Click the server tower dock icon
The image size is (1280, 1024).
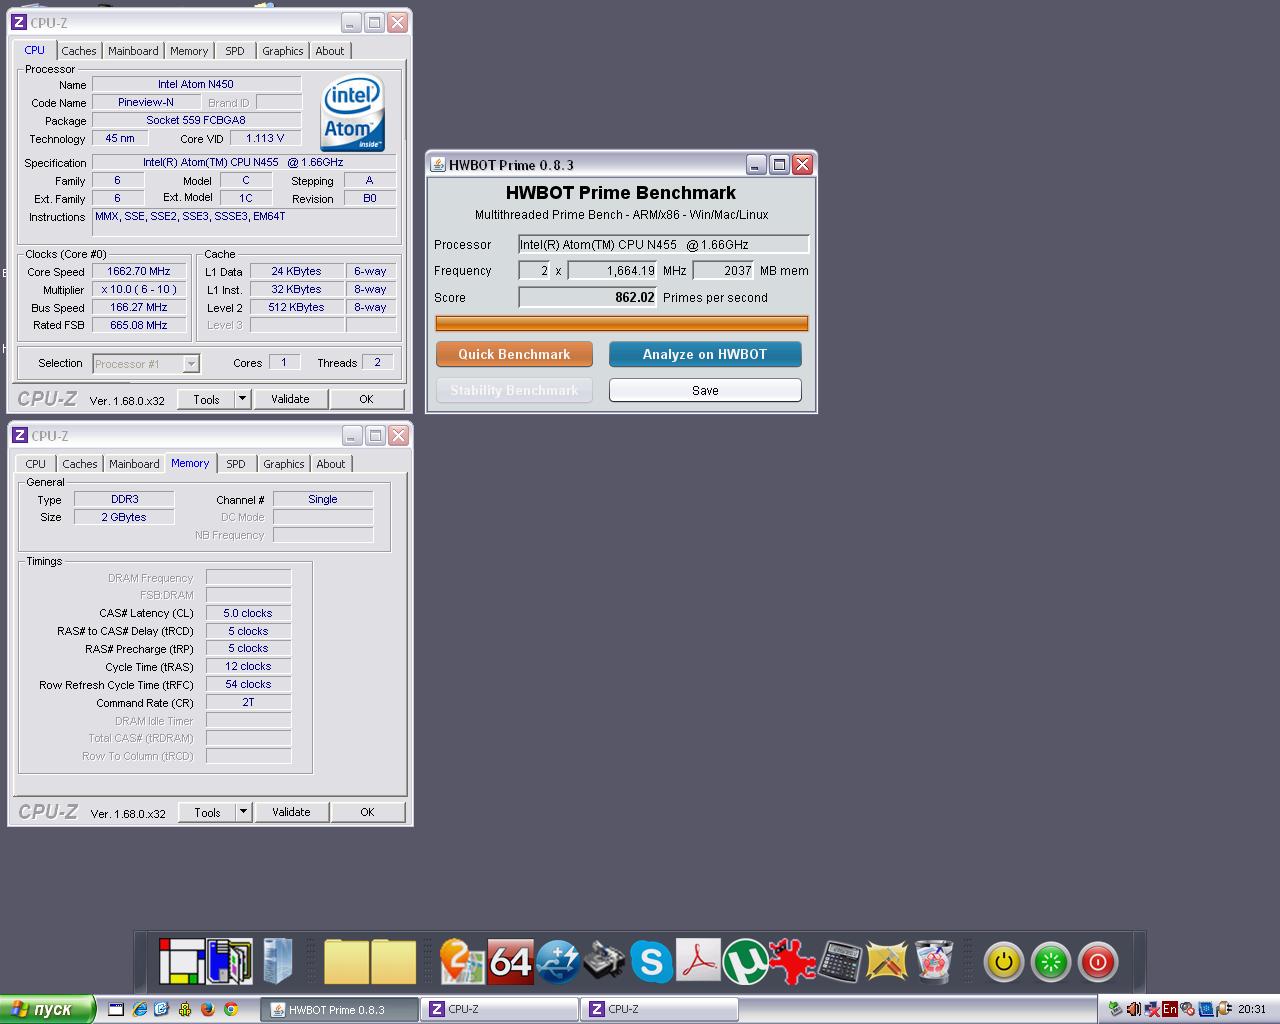click(x=277, y=961)
